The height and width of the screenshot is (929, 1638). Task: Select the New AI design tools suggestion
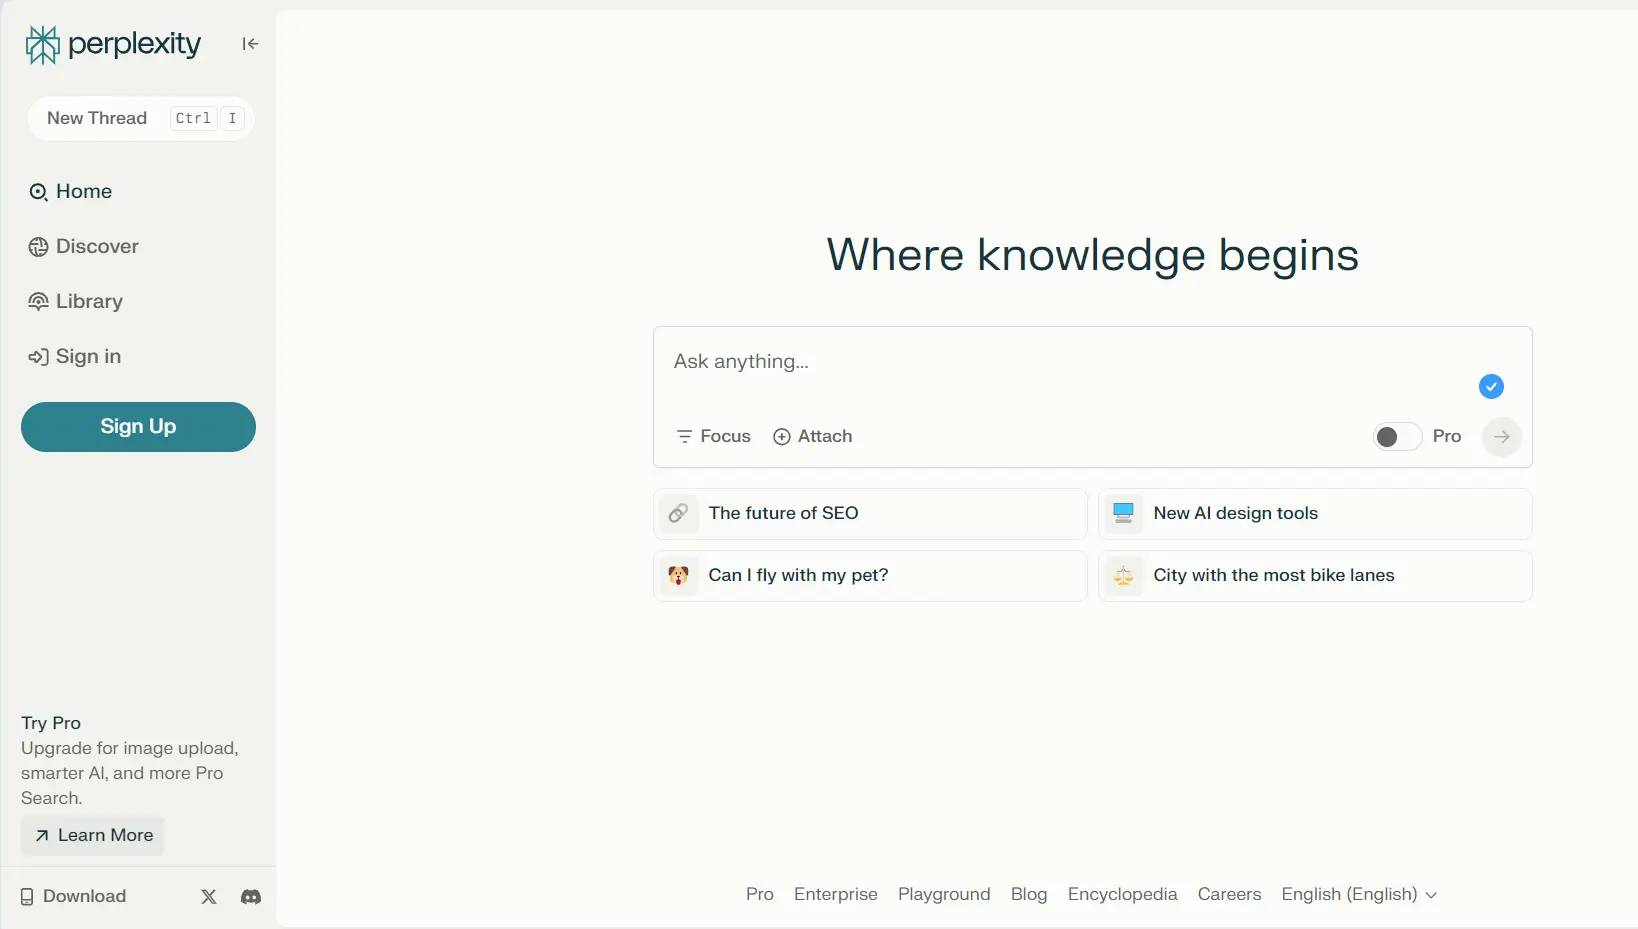click(x=1315, y=514)
